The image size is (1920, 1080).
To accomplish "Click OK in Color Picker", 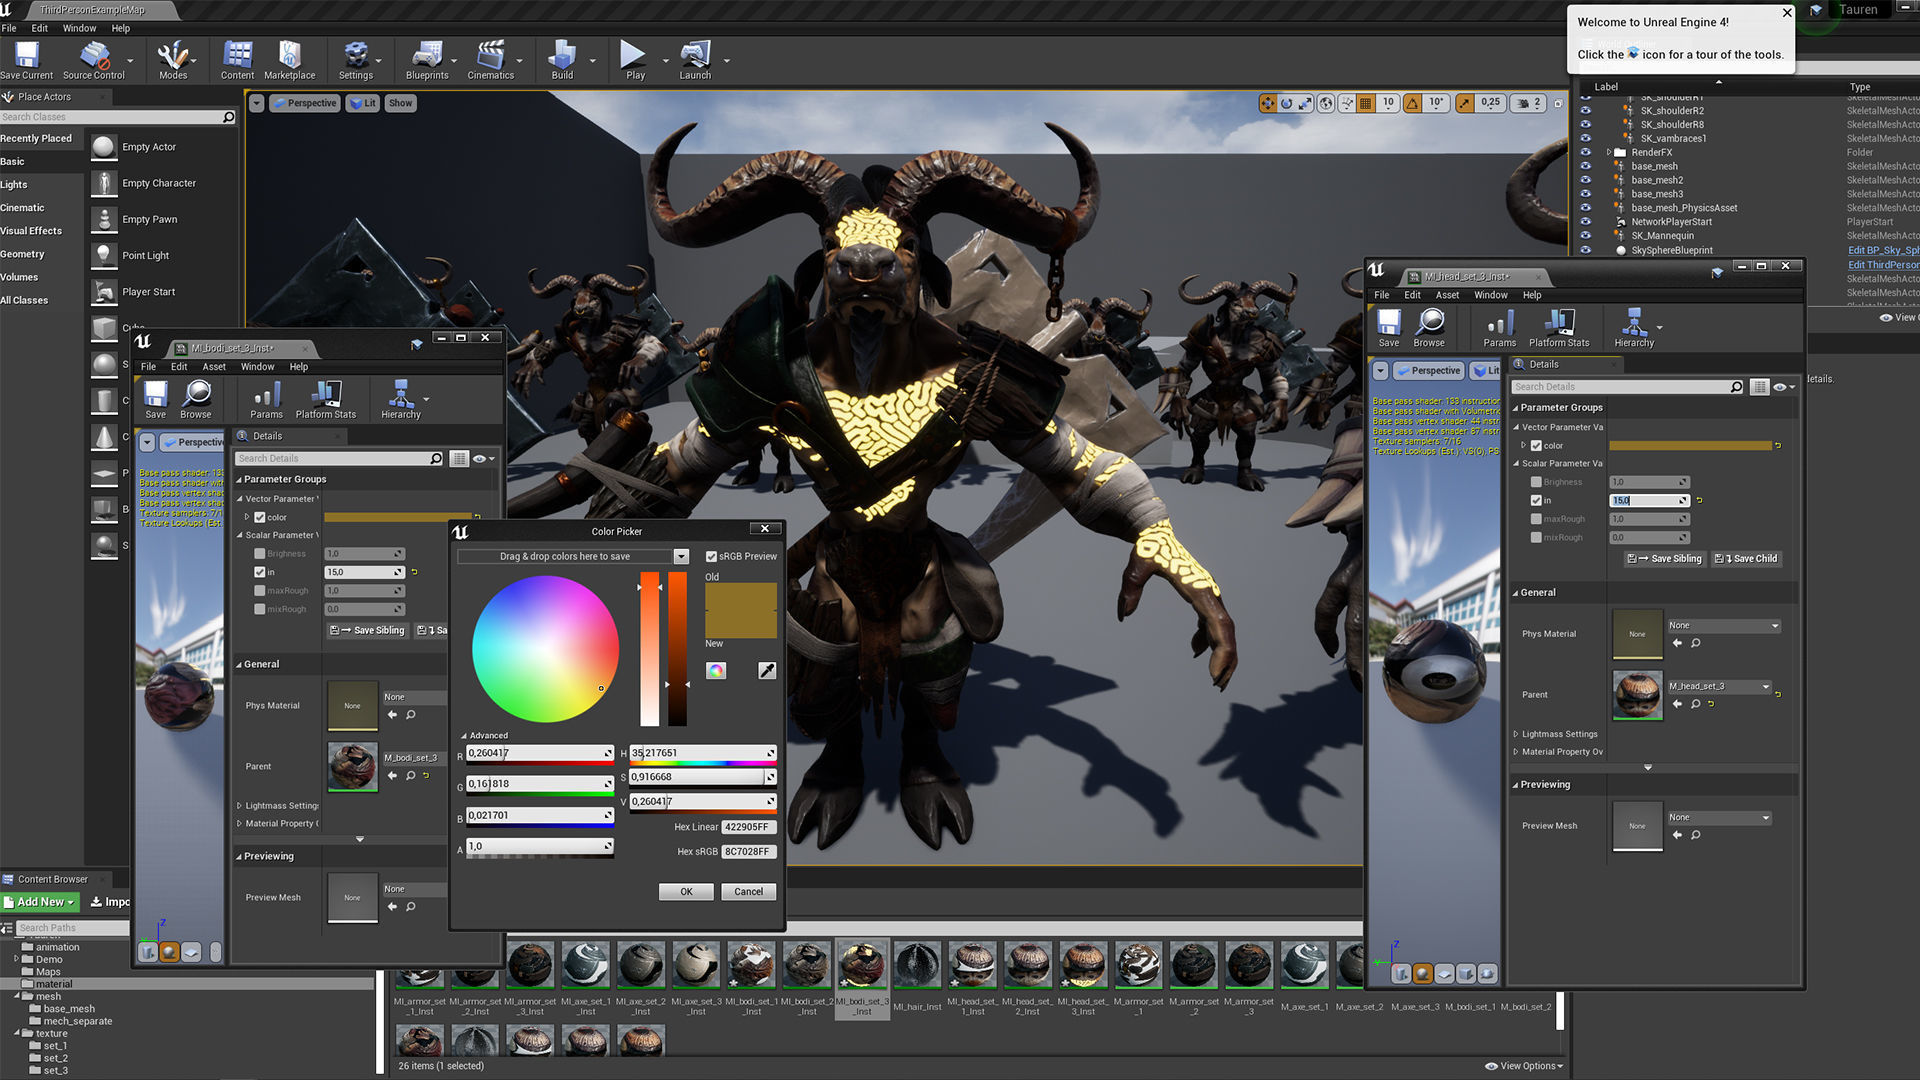I will click(x=686, y=892).
